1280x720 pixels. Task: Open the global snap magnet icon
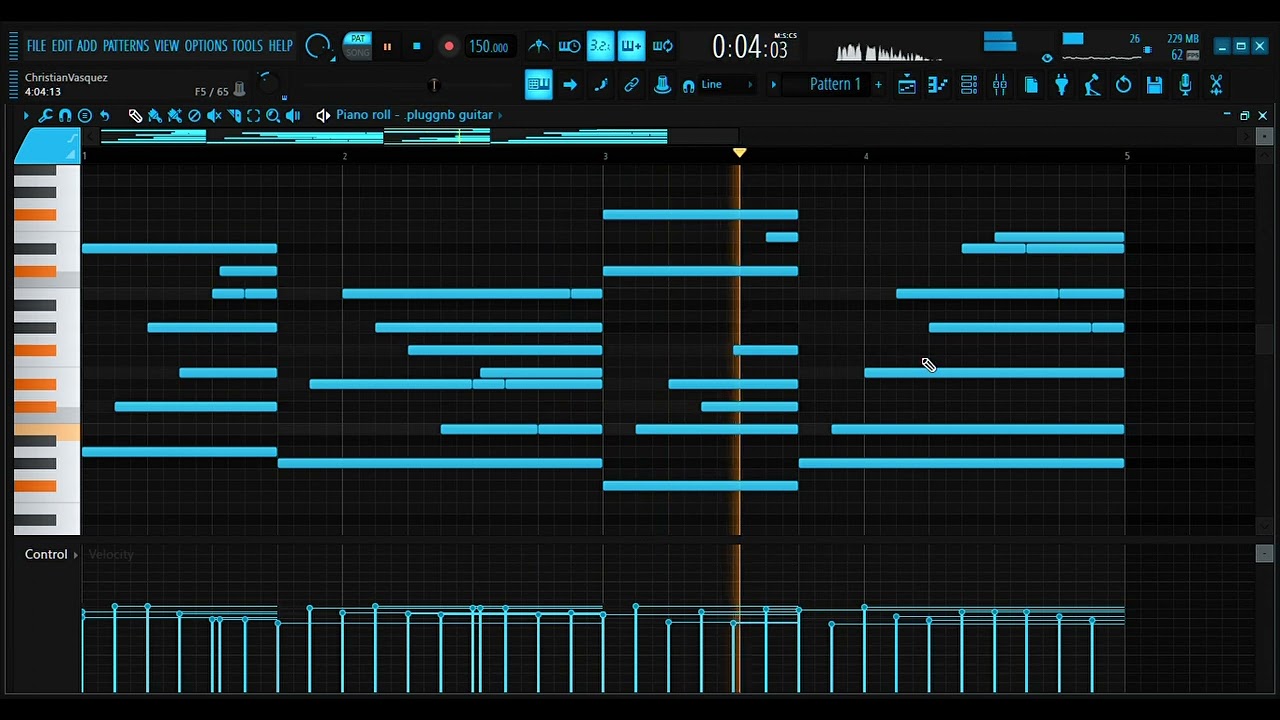point(689,86)
